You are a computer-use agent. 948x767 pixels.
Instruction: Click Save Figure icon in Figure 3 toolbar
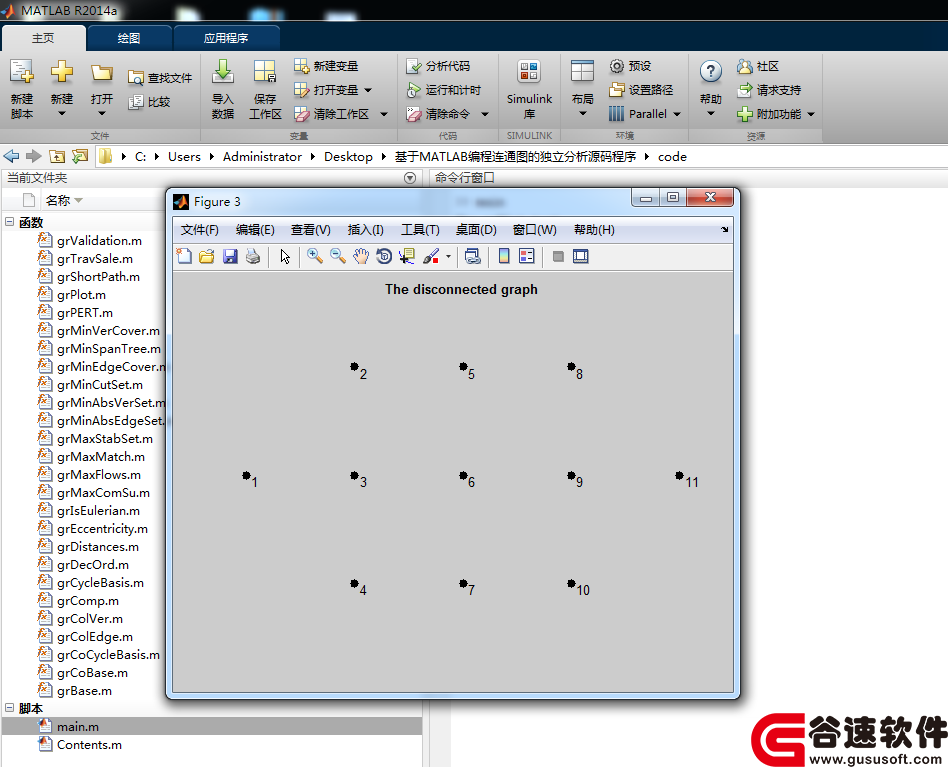tap(230, 256)
